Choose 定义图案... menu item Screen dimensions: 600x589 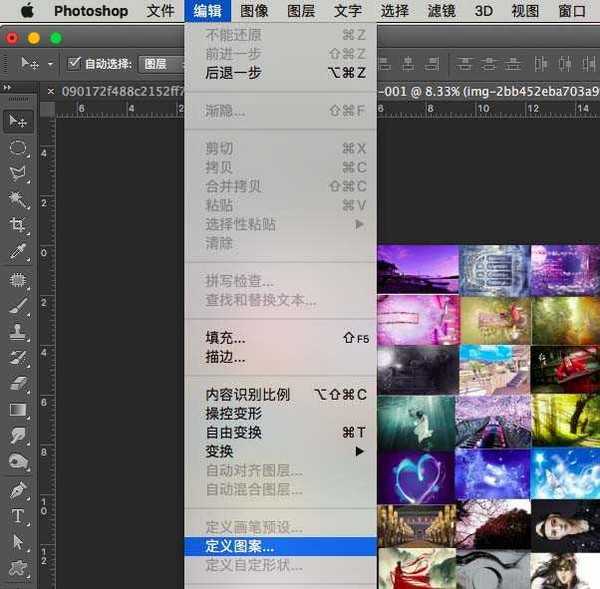[280, 546]
